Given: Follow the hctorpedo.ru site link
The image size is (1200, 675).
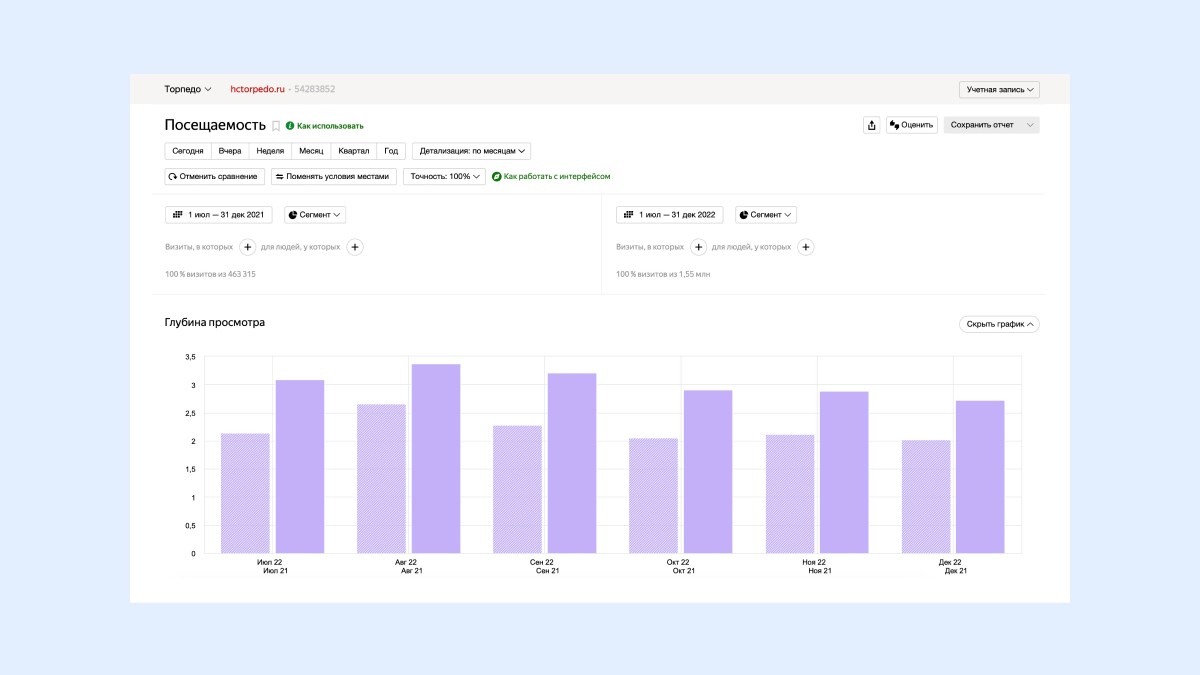Looking at the screenshot, I should tap(258, 89).
